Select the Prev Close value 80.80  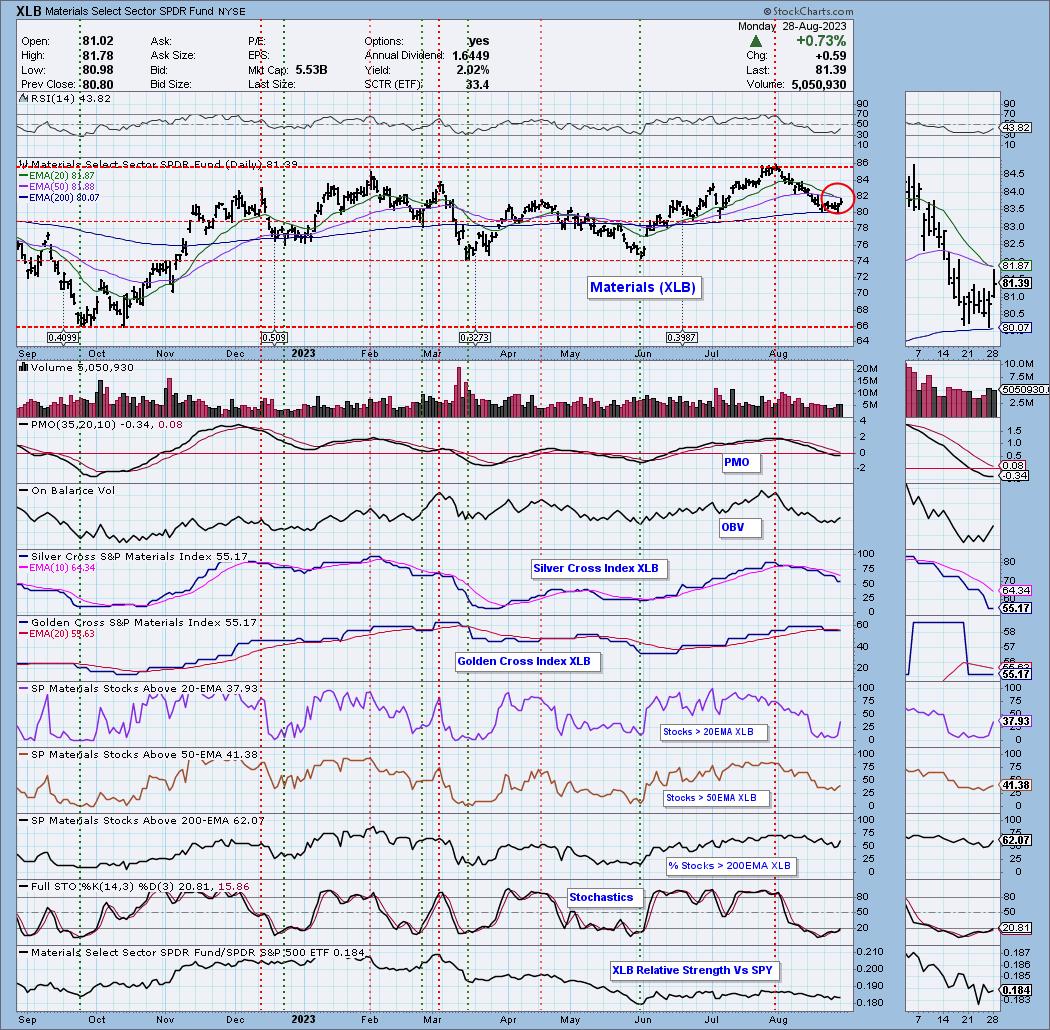pos(98,85)
